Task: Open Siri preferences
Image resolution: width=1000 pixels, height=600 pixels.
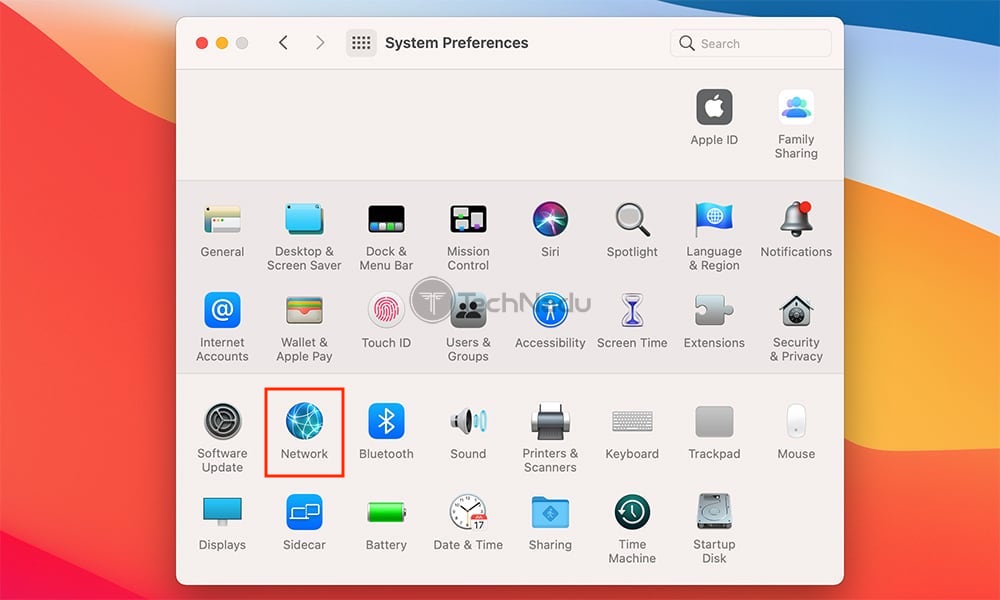Action: (550, 219)
